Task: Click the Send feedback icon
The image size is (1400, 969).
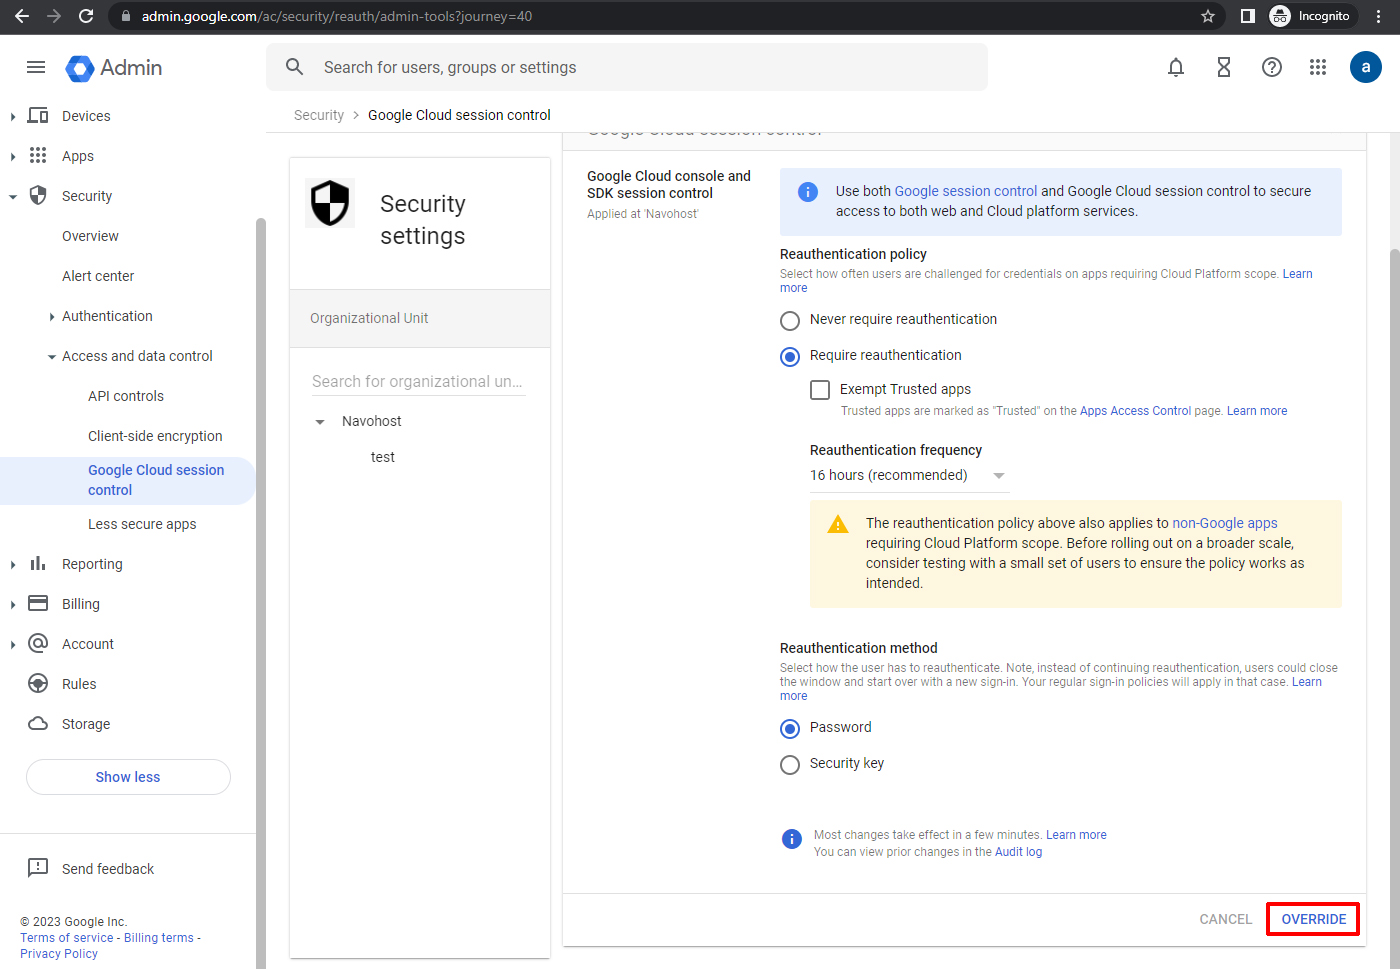Action: [x=38, y=868]
